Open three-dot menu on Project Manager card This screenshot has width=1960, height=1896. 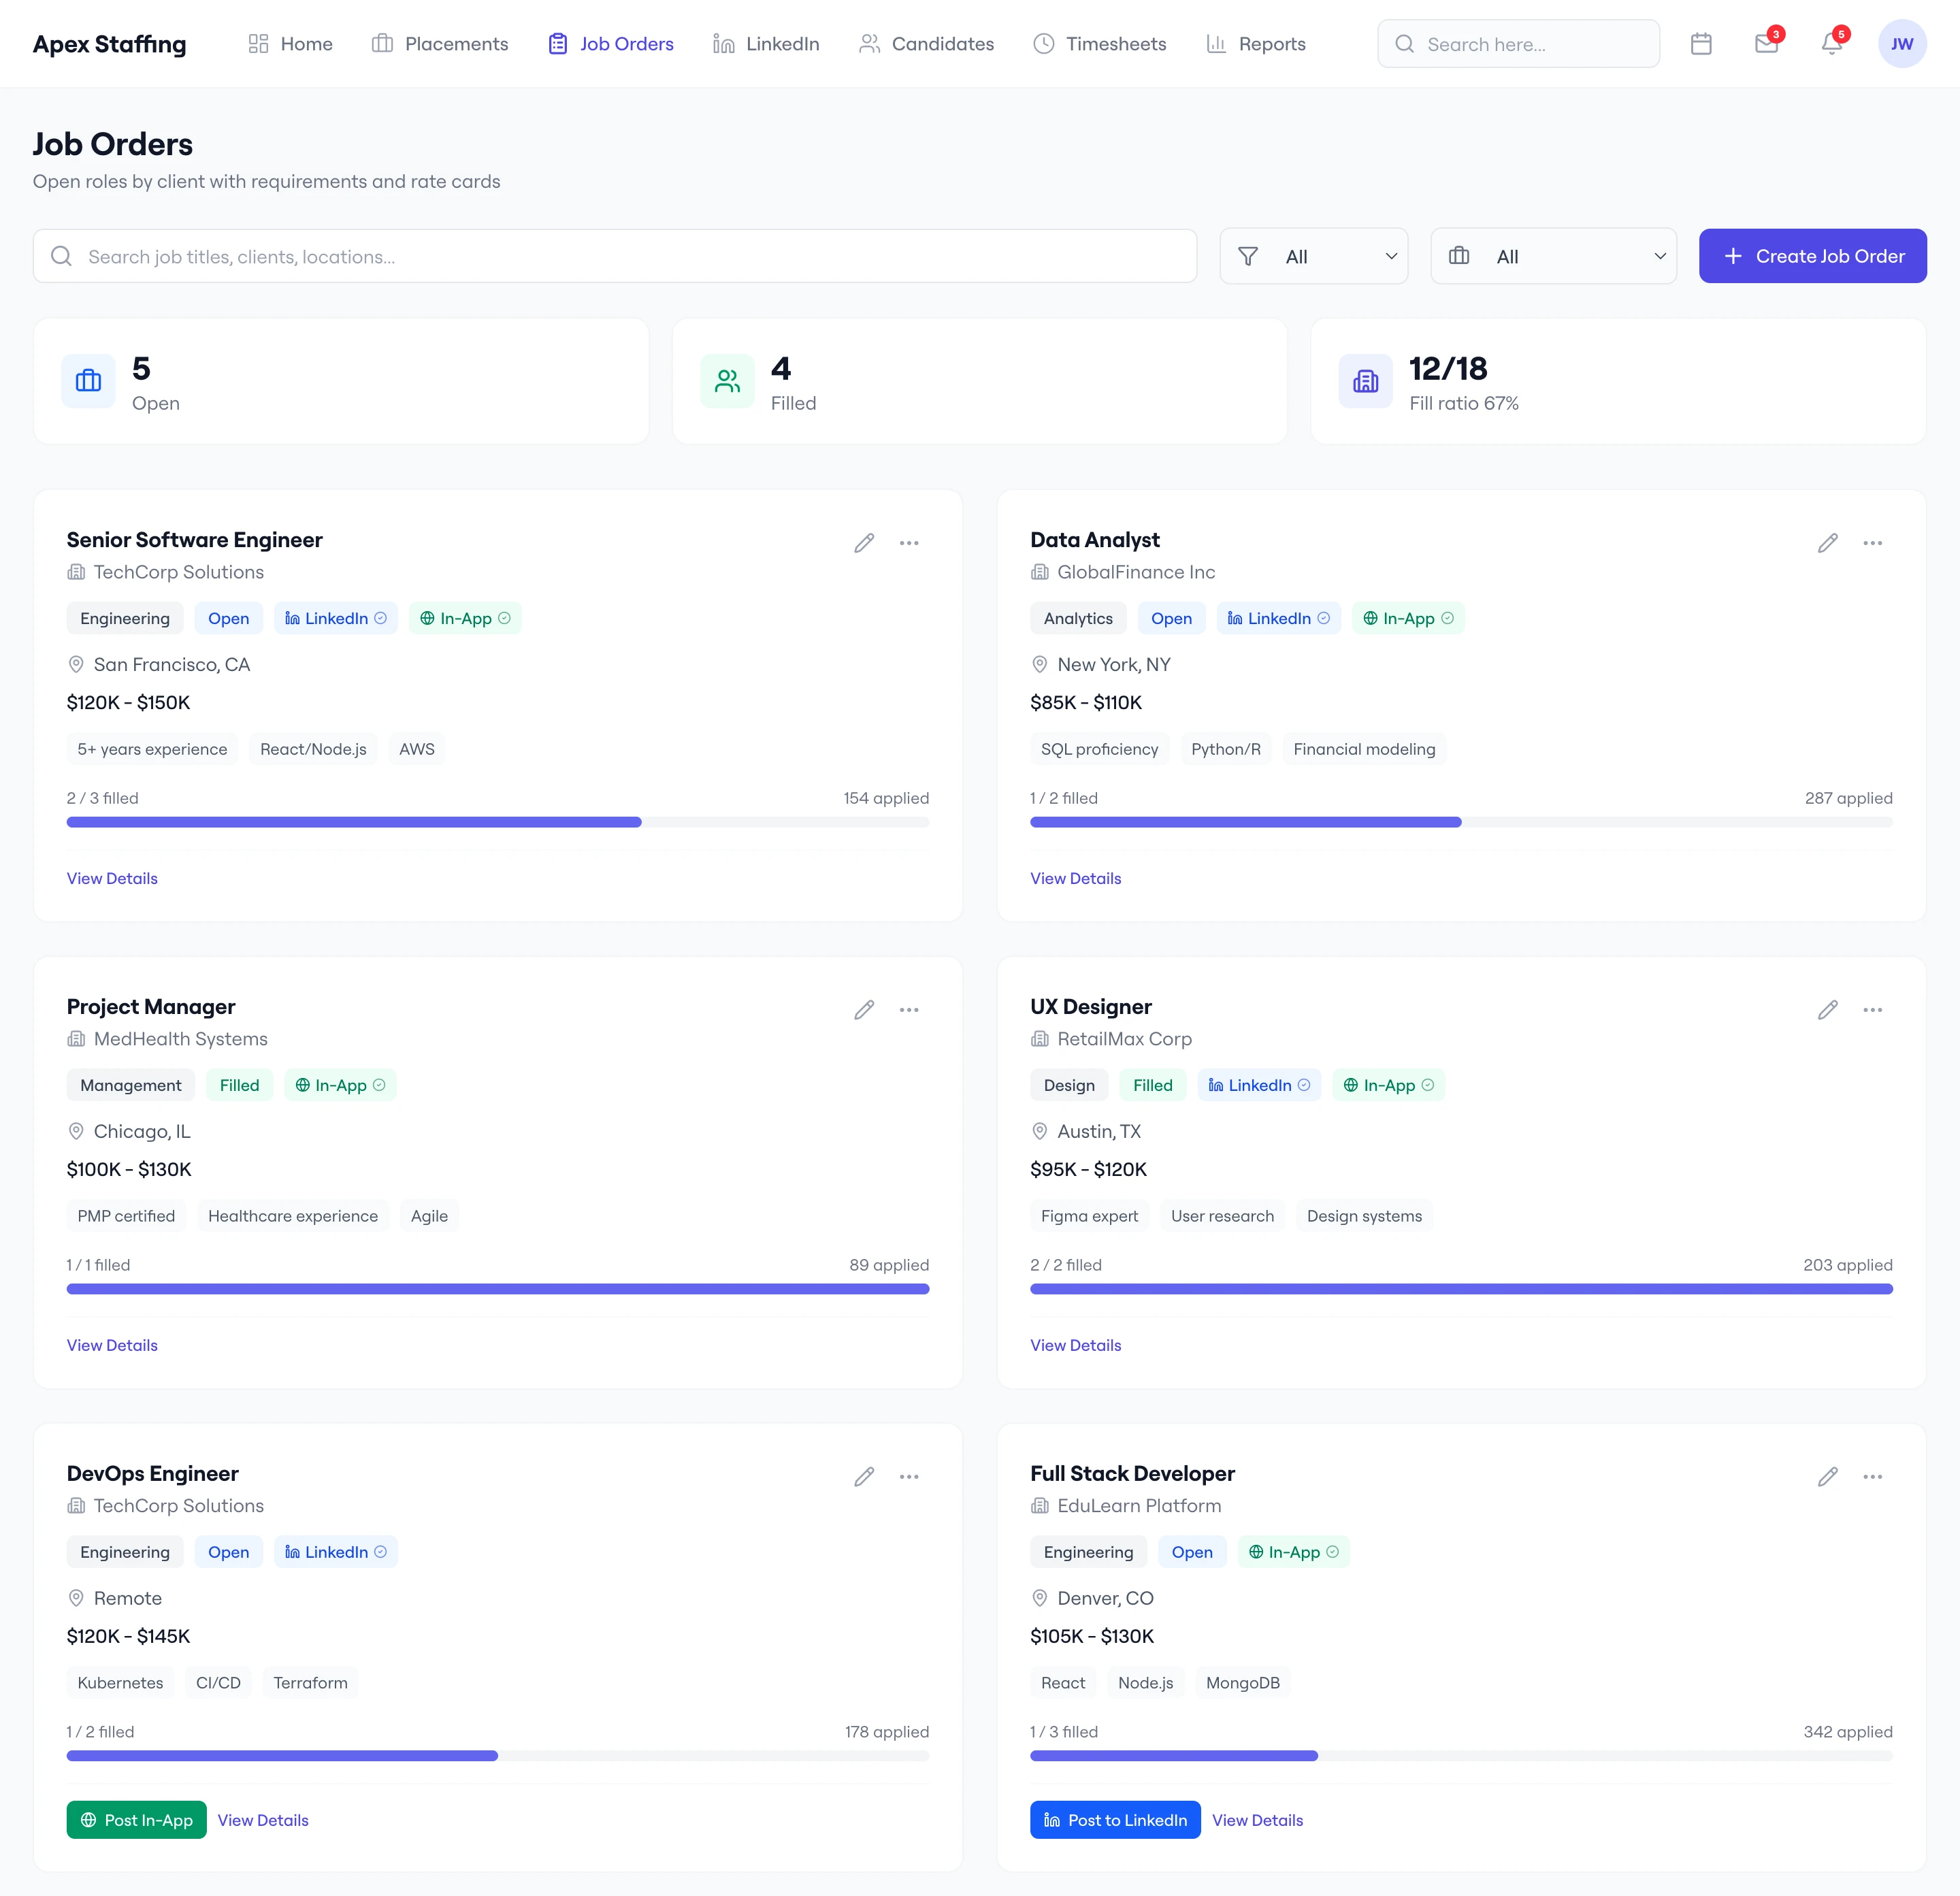908,1010
